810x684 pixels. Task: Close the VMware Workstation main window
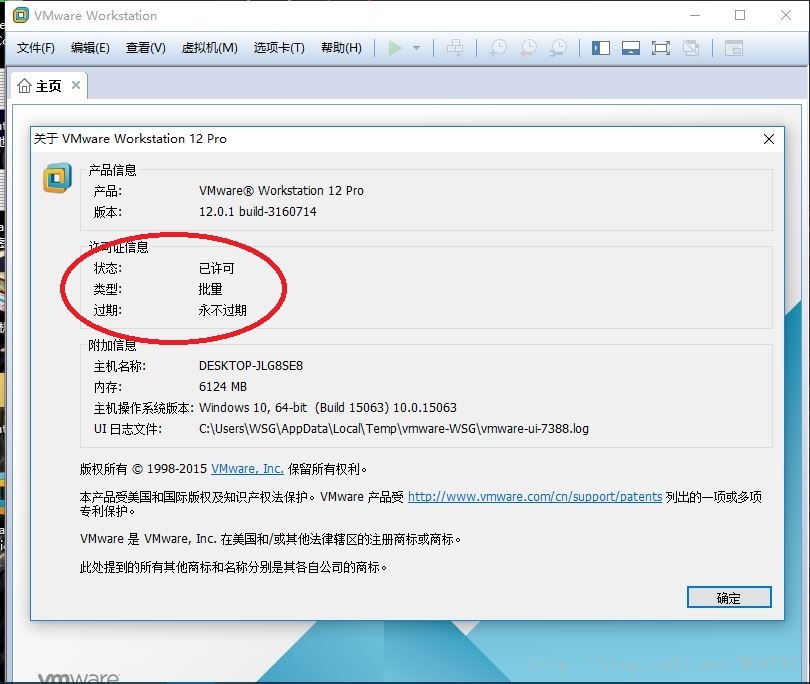pos(786,15)
